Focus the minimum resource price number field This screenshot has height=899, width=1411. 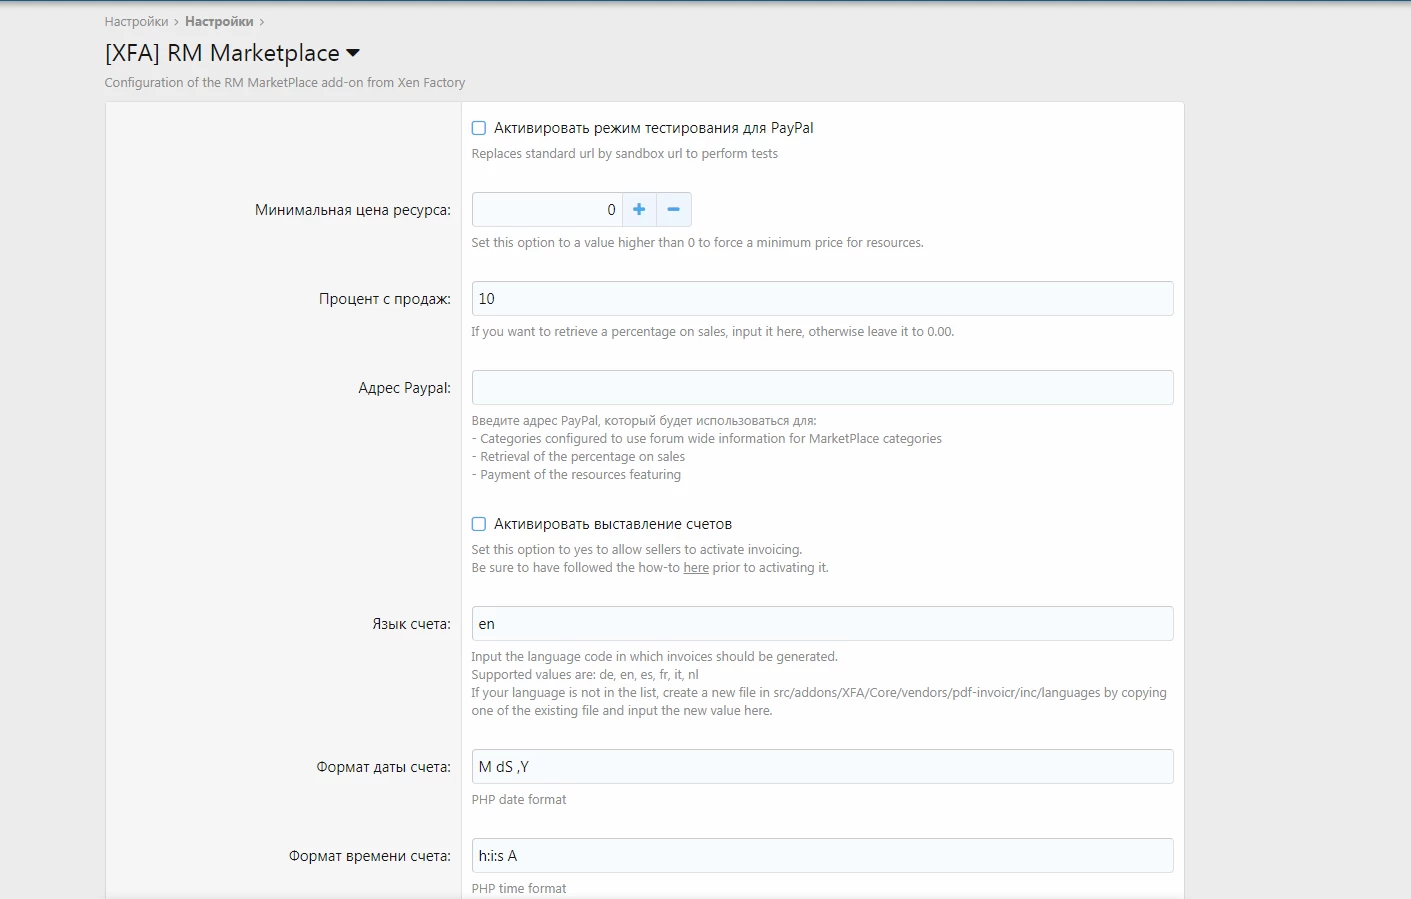tap(547, 210)
